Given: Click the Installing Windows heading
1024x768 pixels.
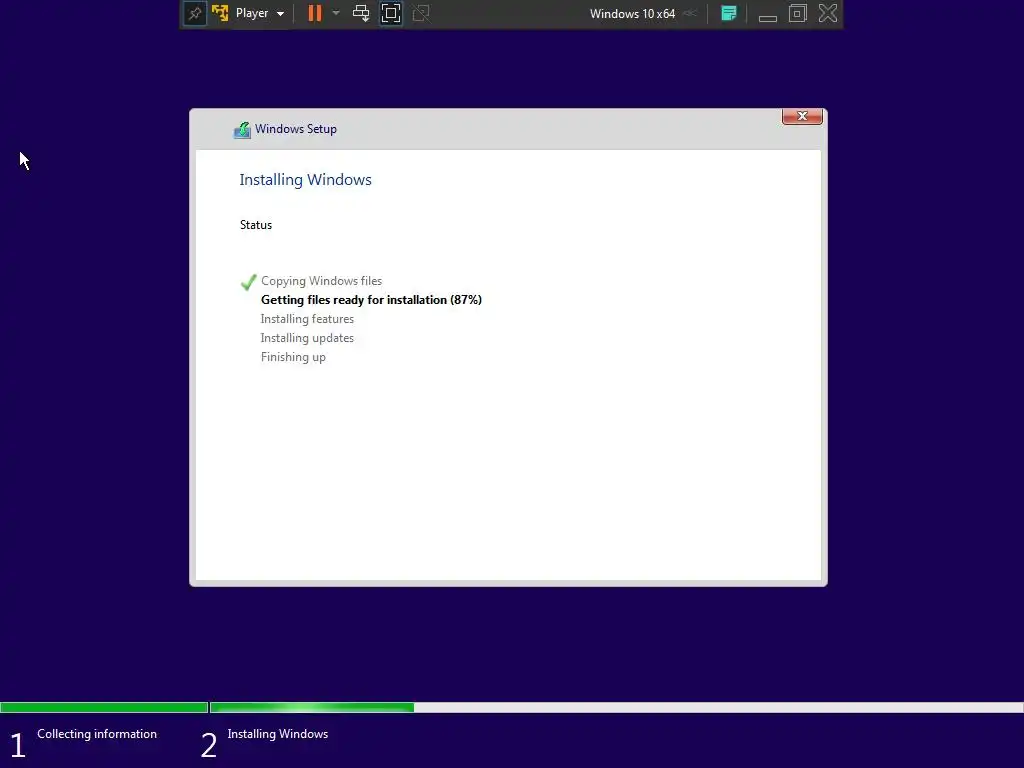Looking at the screenshot, I should click(x=305, y=180).
